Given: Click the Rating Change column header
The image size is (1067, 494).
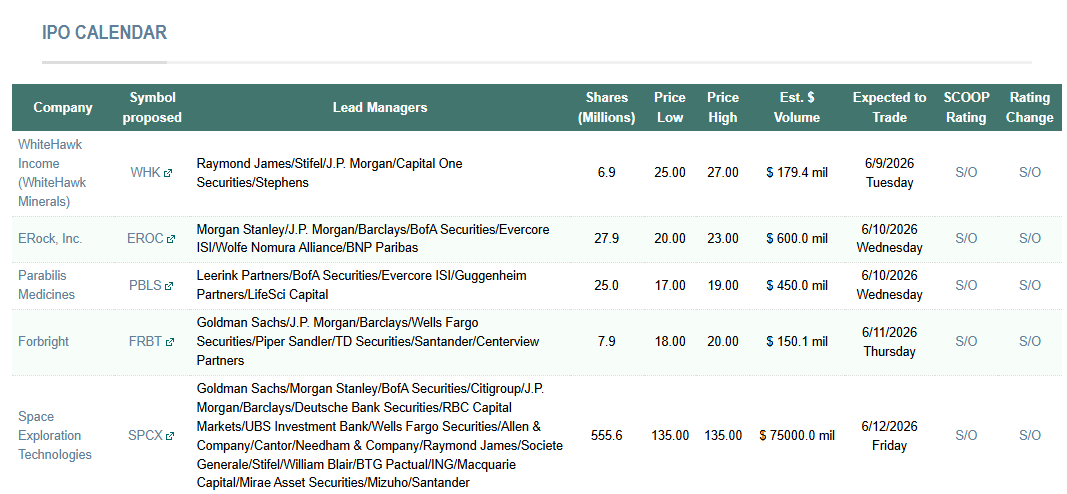Looking at the screenshot, I should [1030, 108].
